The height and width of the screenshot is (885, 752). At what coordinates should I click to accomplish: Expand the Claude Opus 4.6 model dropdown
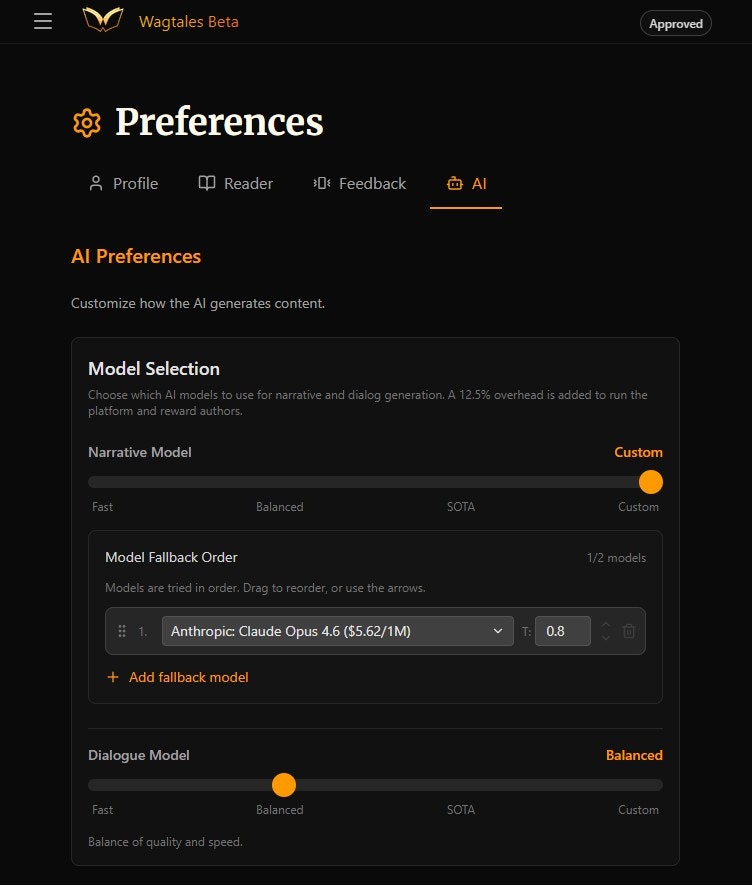pyautogui.click(x=337, y=631)
